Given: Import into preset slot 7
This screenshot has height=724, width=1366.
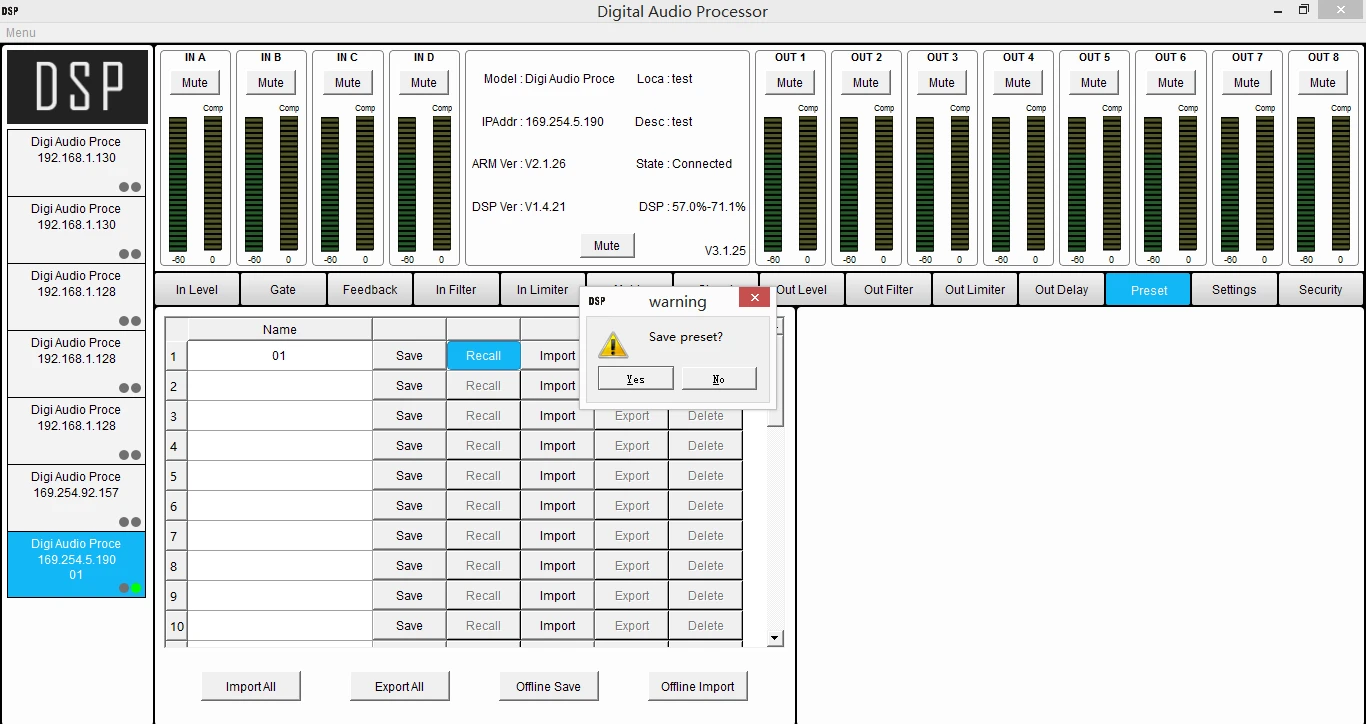Looking at the screenshot, I should [557, 535].
